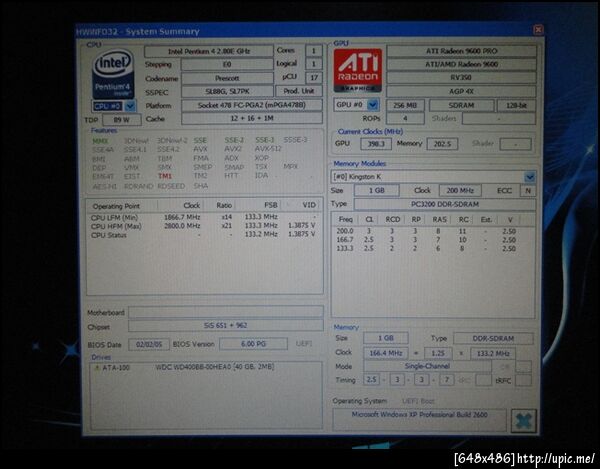Click the GPU memory clock 202.5 value
Image resolution: width=600 pixels, height=469 pixels.
pos(443,144)
